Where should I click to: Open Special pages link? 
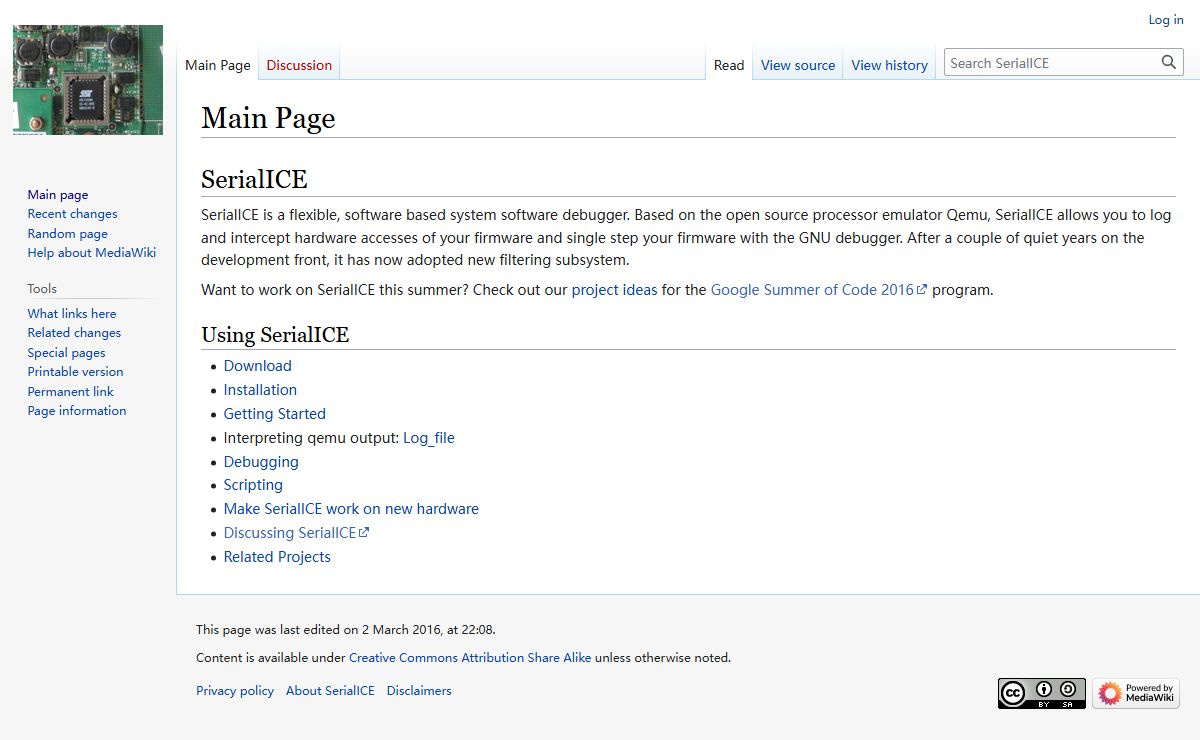66,352
